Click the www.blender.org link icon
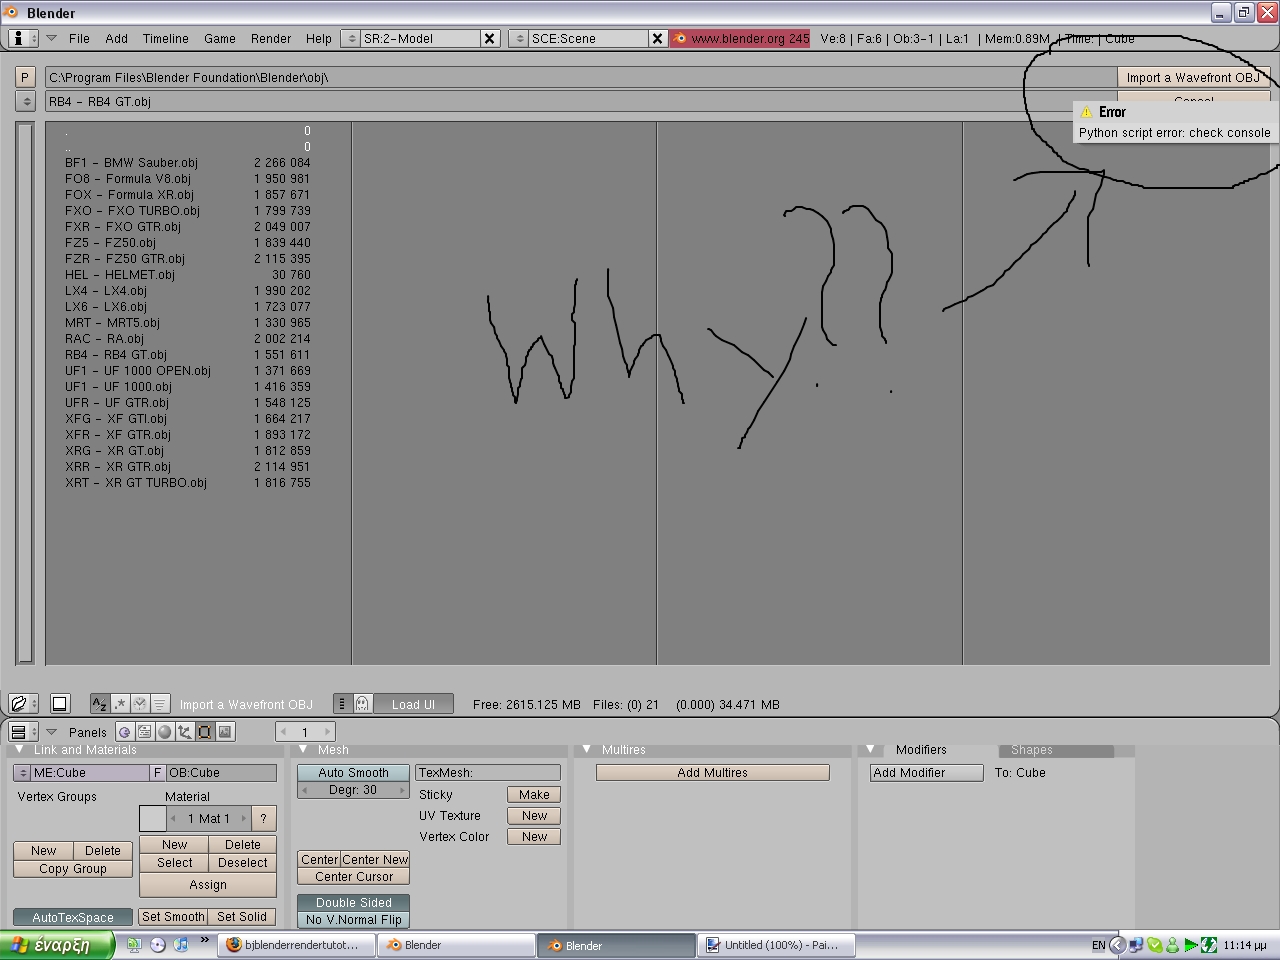 pyautogui.click(x=680, y=38)
